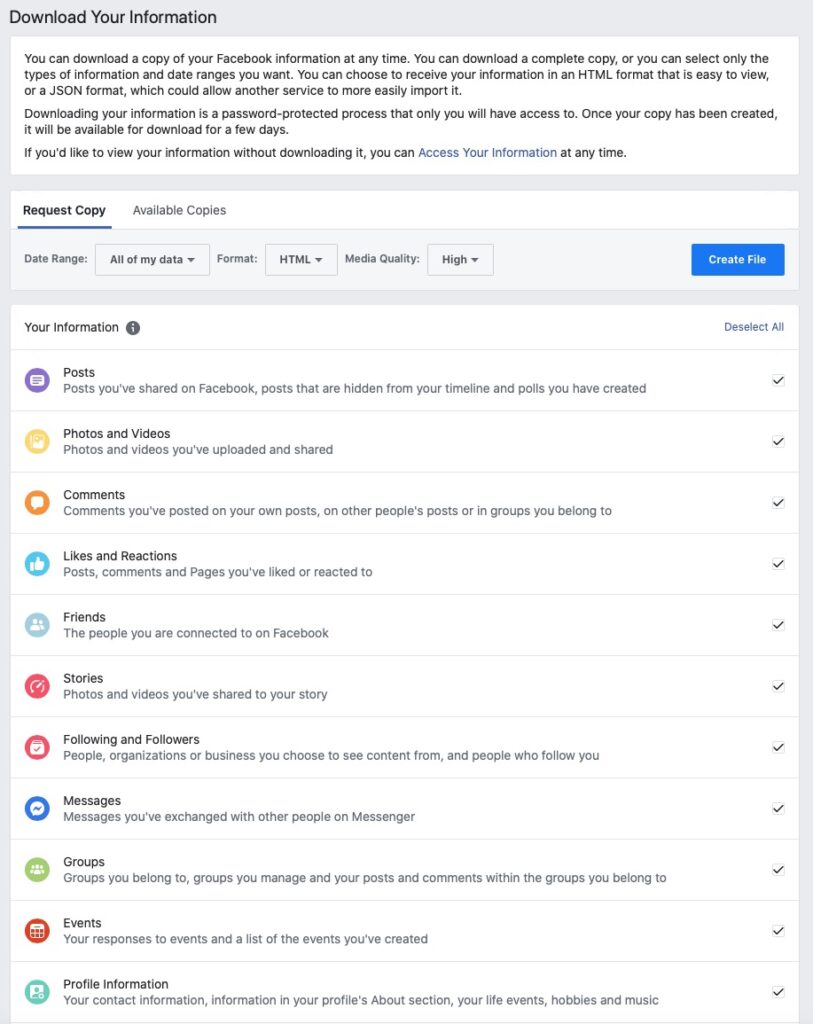Viewport: 813px width, 1024px height.
Task: Click the purple Posts category icon
Action: tap(37, 380)
